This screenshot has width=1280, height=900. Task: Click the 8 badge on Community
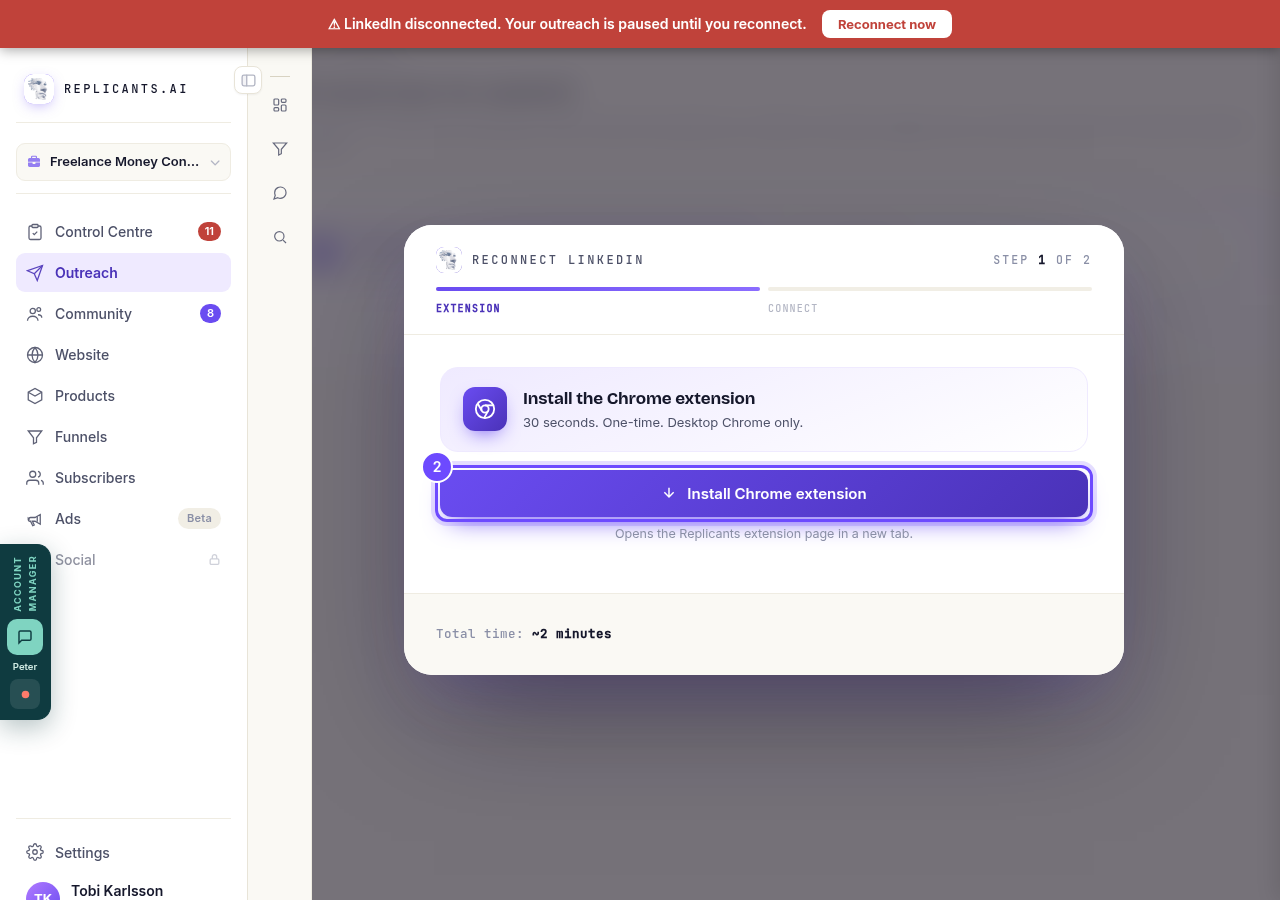pyautogui.click(x=210, y=314)
